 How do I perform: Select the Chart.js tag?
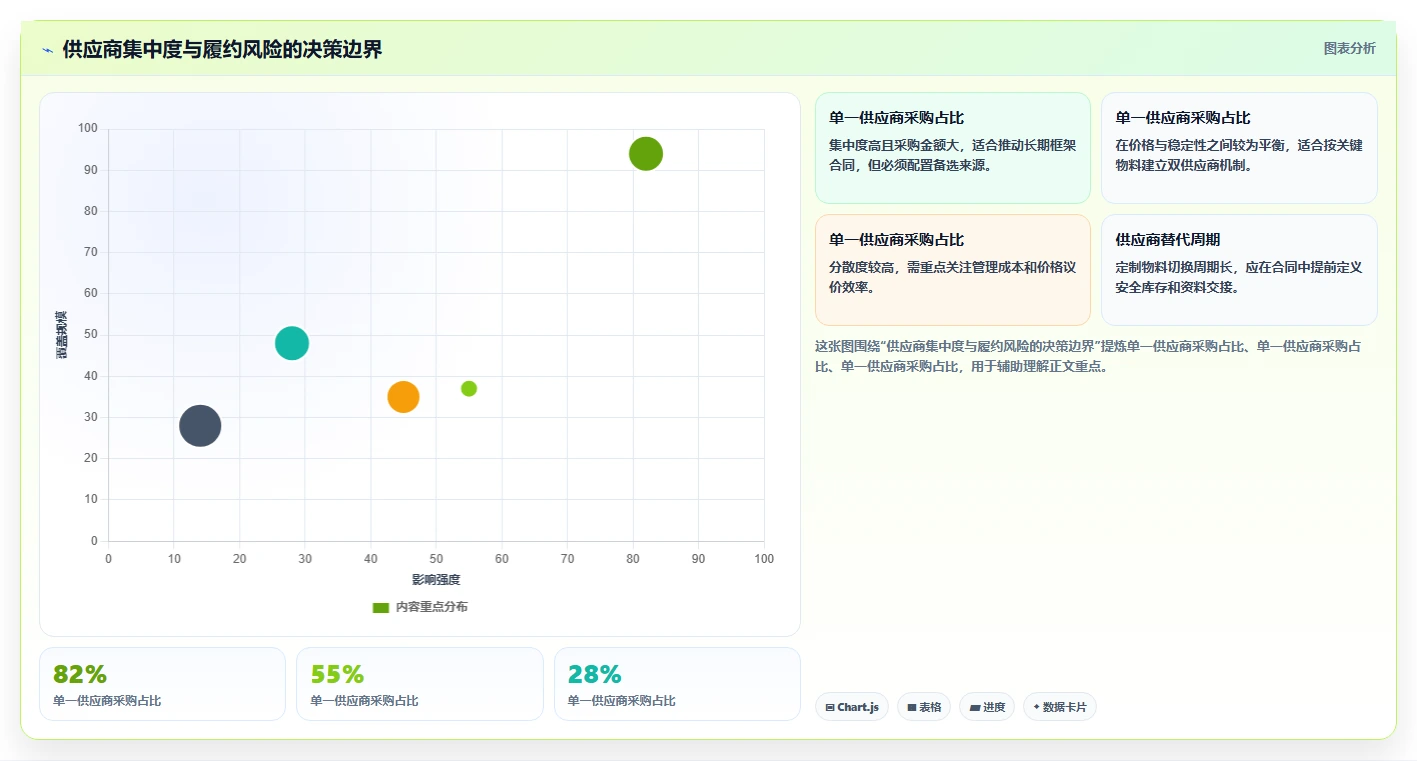(852, 707)
